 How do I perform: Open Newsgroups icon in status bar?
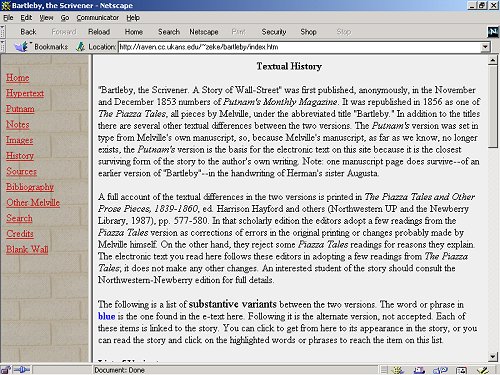coord(440,370)
